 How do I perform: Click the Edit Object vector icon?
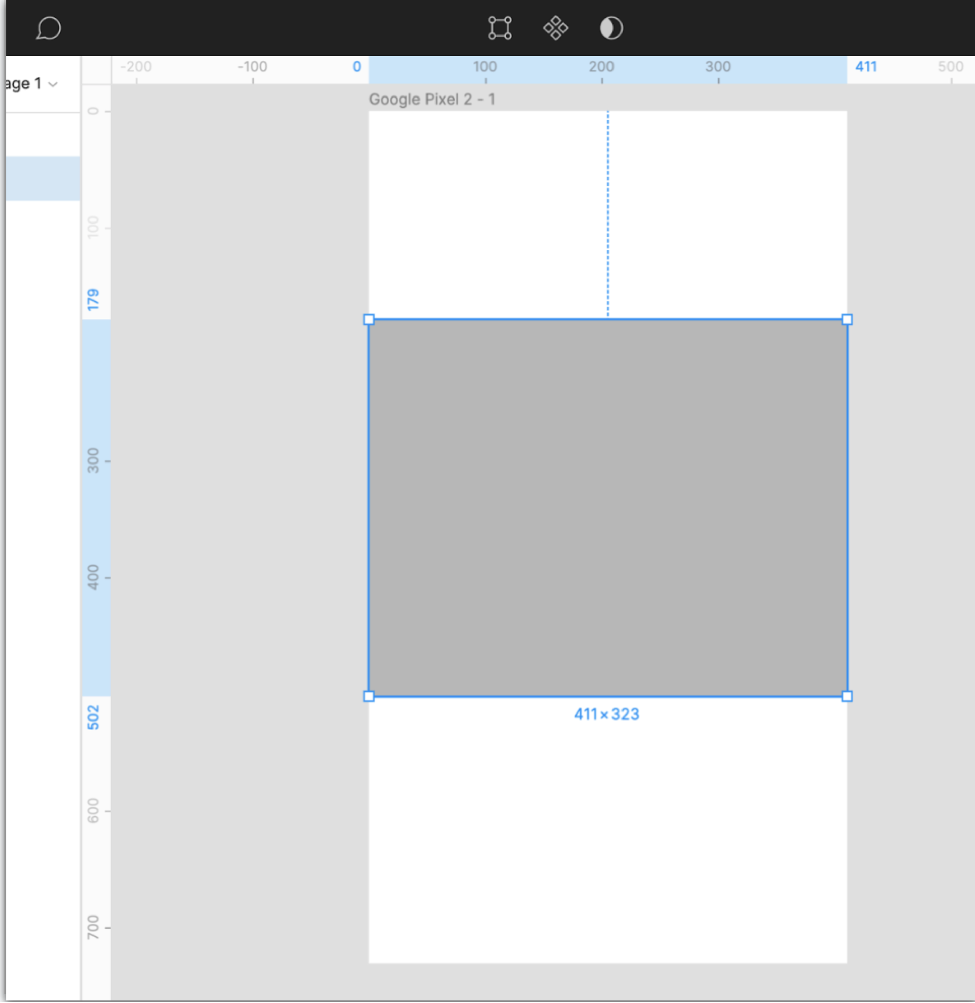coord(499,28)
